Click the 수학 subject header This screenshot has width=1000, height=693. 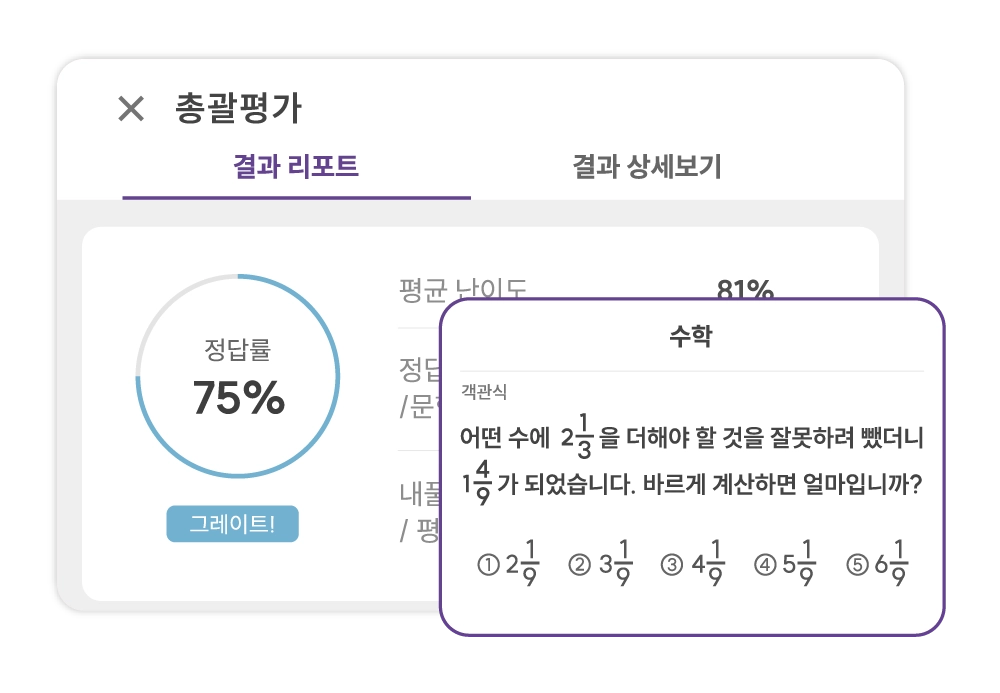point(690,337)
